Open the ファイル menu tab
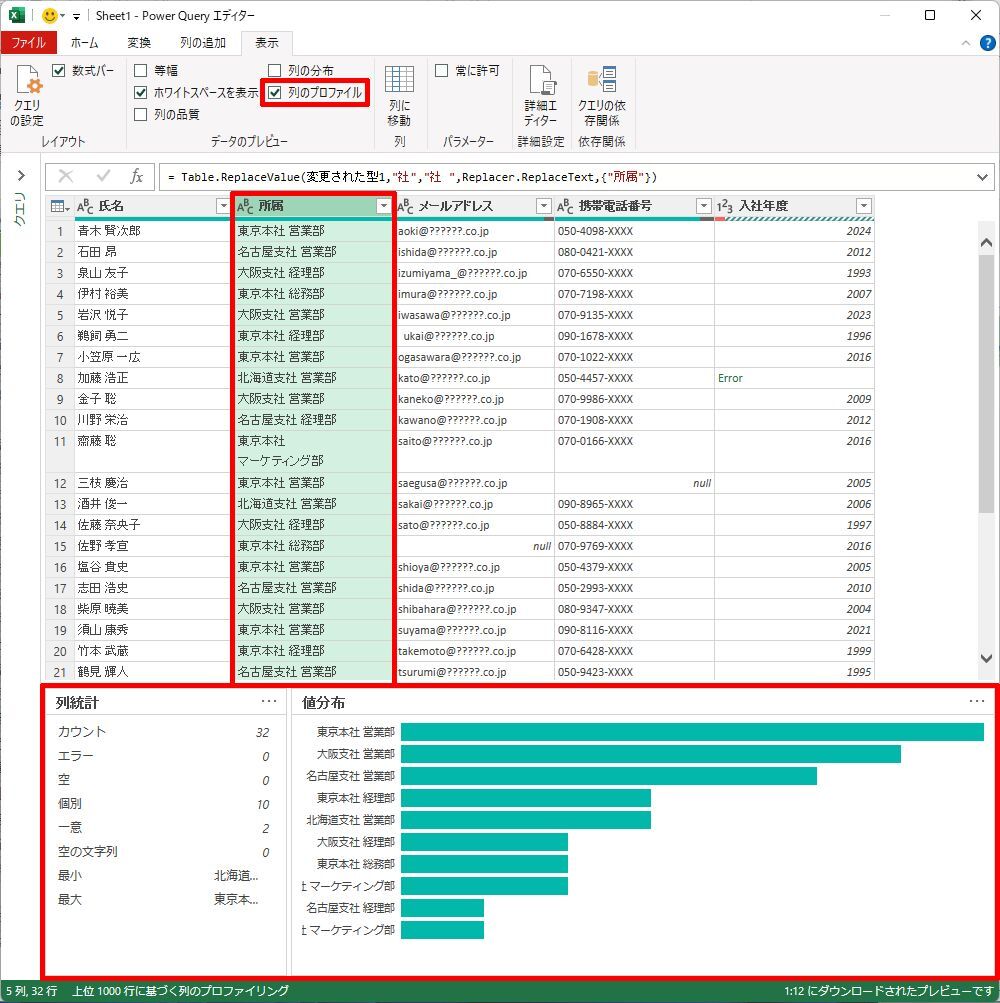1000x1003 pixels. [x=28, y=43]
